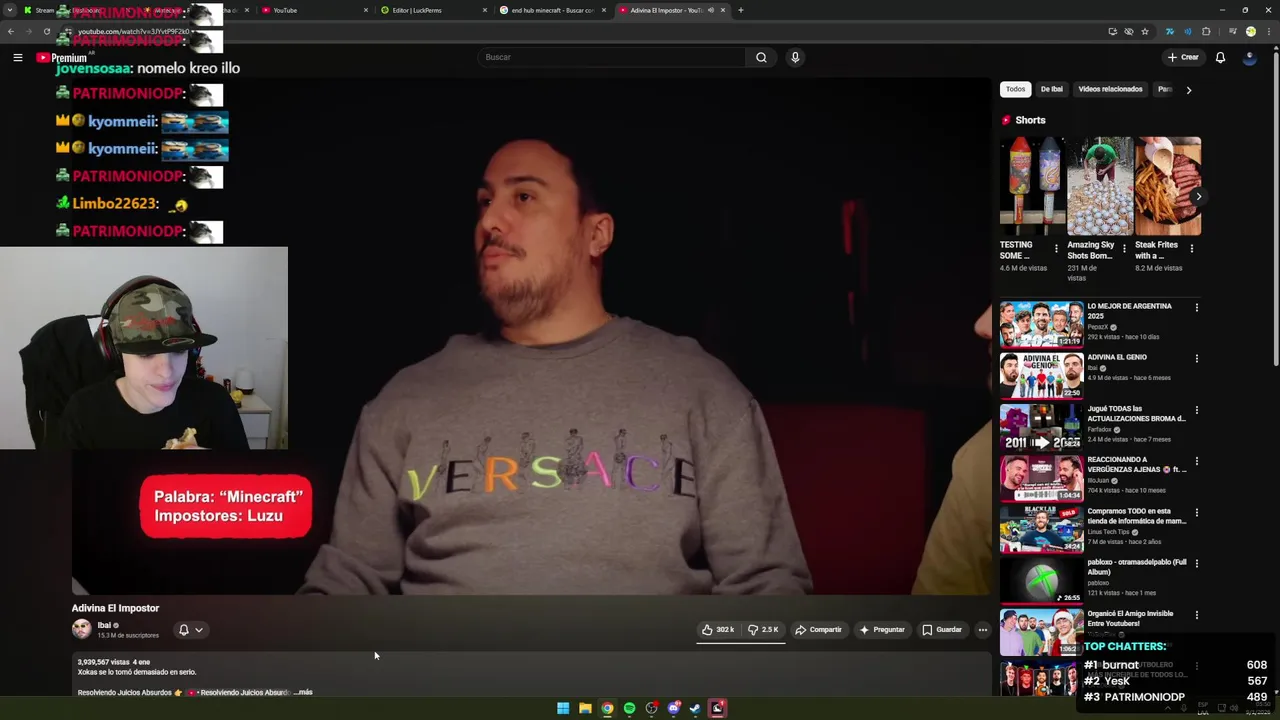Image resolution: width=1280 pixels, height=720 pixels.
Task: Like the video with thumbs up
Action: 718,630
